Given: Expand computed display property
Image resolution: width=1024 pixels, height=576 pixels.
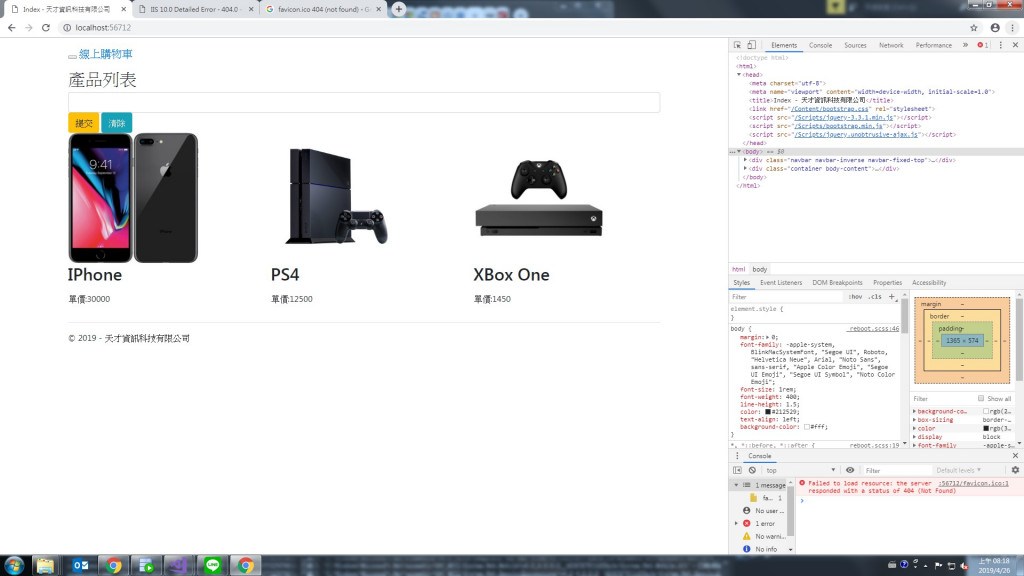Looking at the screenshot, I should [x=914, y=437].
